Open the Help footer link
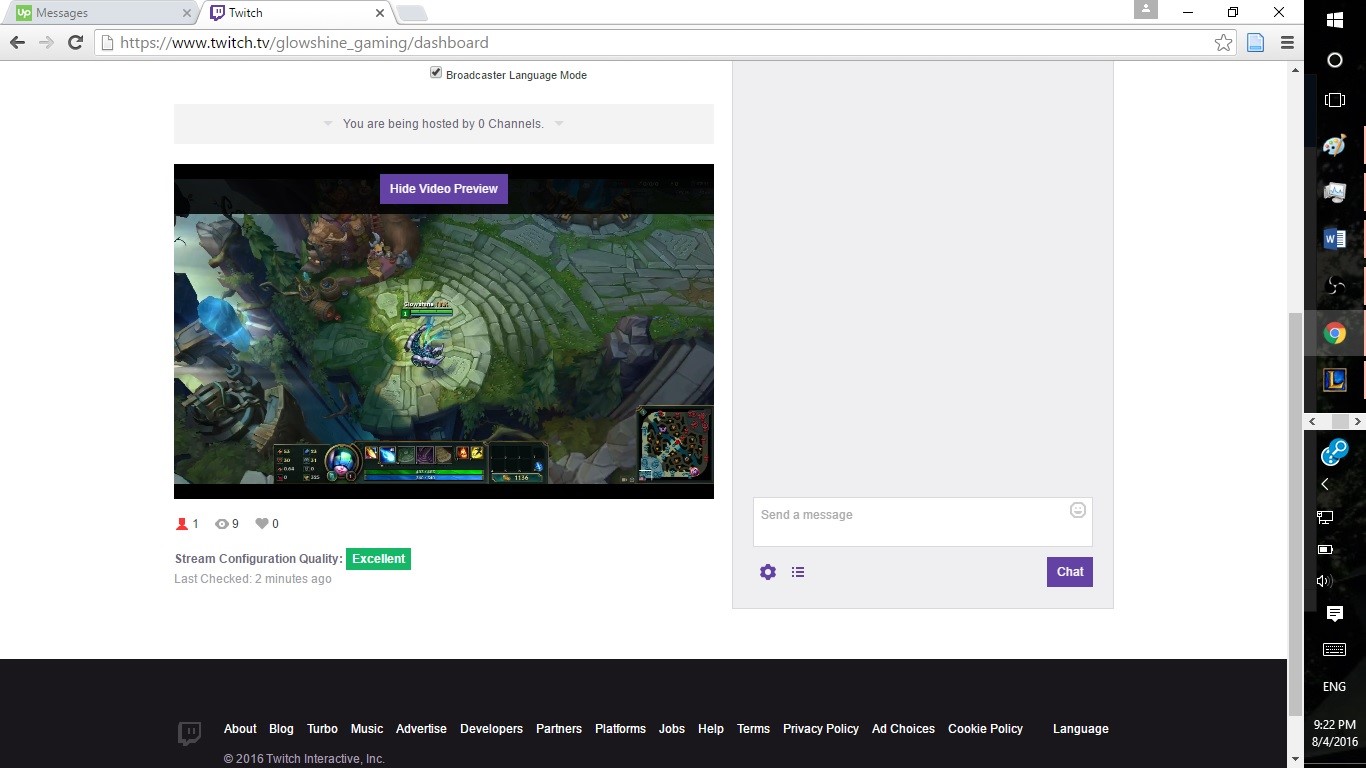Image resolution: width=1366 pixels, height=768 pixels. pyautogui.click(x=711, y=729)
